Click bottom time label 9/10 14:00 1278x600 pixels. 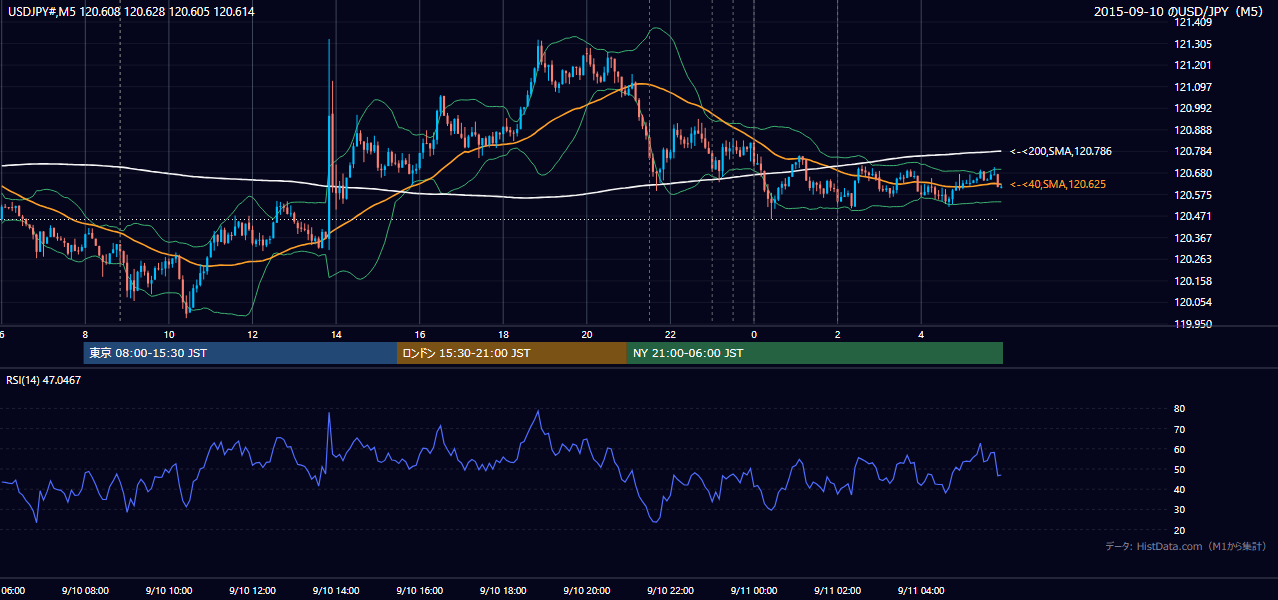tap(335, 591)
